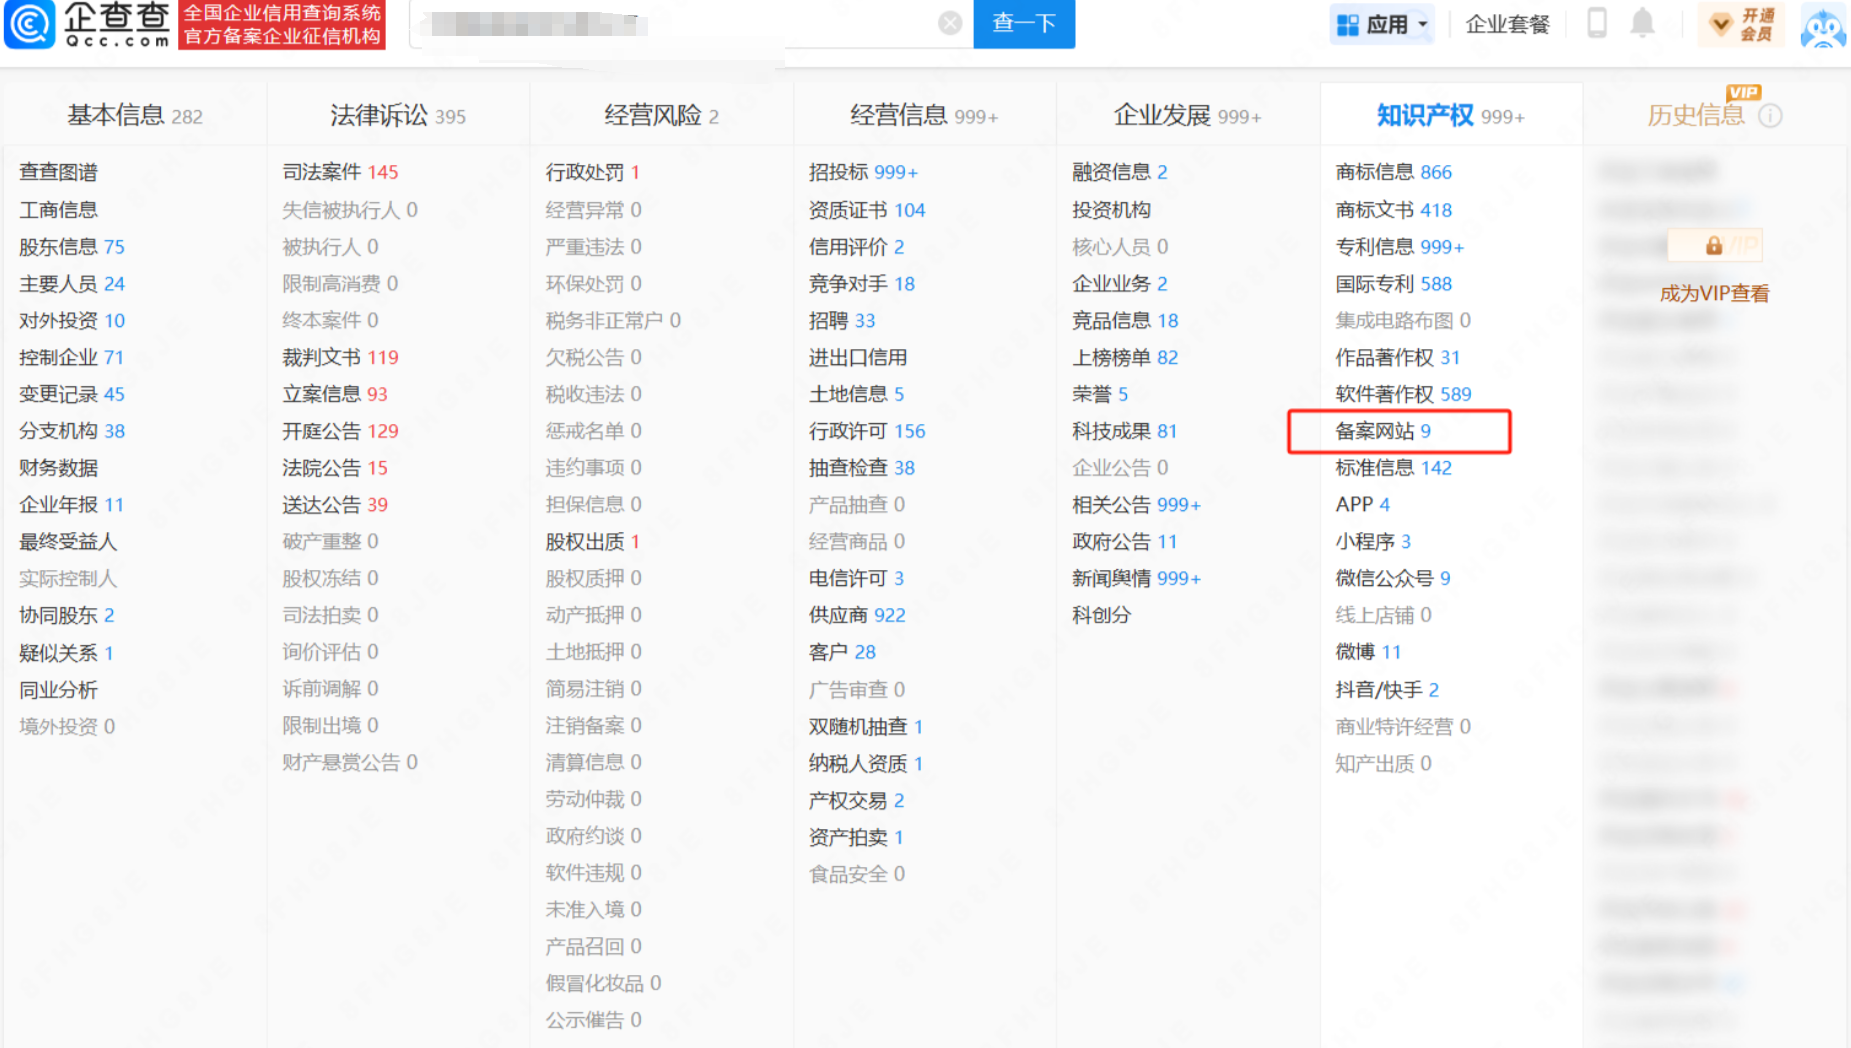Open 科创分 item
This screenshot has height=1048, width=1851.
click(1101, 616)
